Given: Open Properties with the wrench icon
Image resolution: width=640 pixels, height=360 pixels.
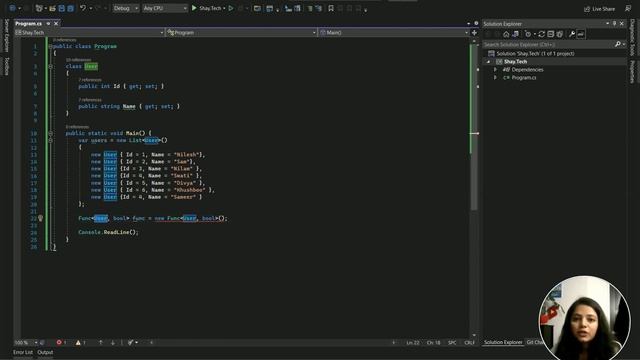Looking at the screenshot, I should point(572,34).
